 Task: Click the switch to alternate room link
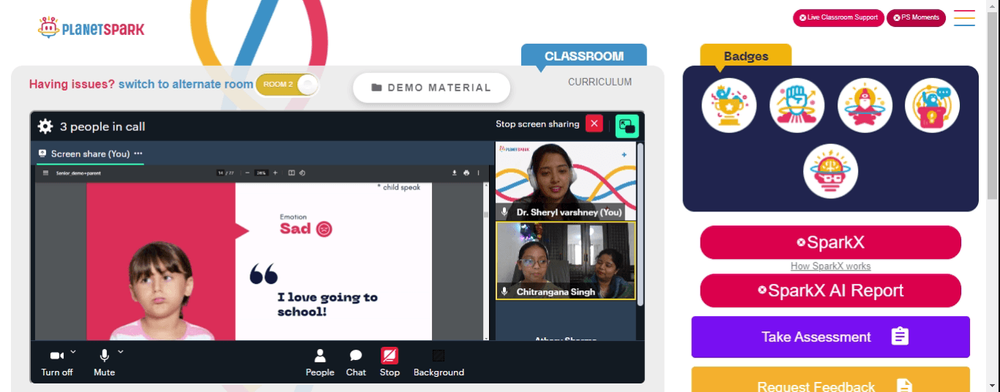(x=186, y=84)
